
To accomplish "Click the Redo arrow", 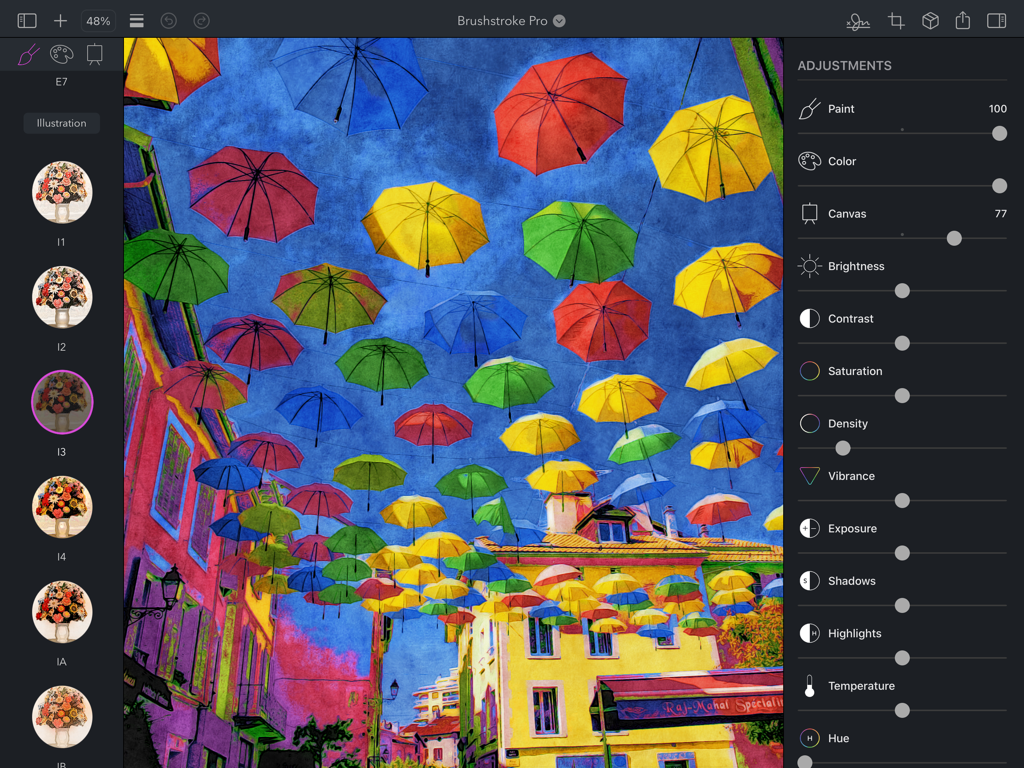I will (202, 20).
